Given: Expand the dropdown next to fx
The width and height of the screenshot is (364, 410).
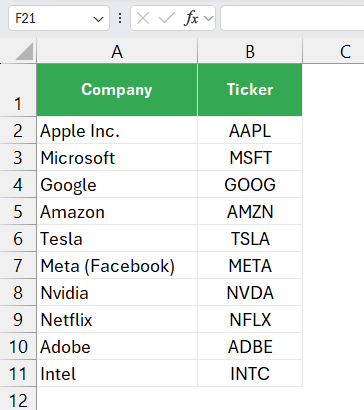Looking at the screenshot, I should [209, 18].
